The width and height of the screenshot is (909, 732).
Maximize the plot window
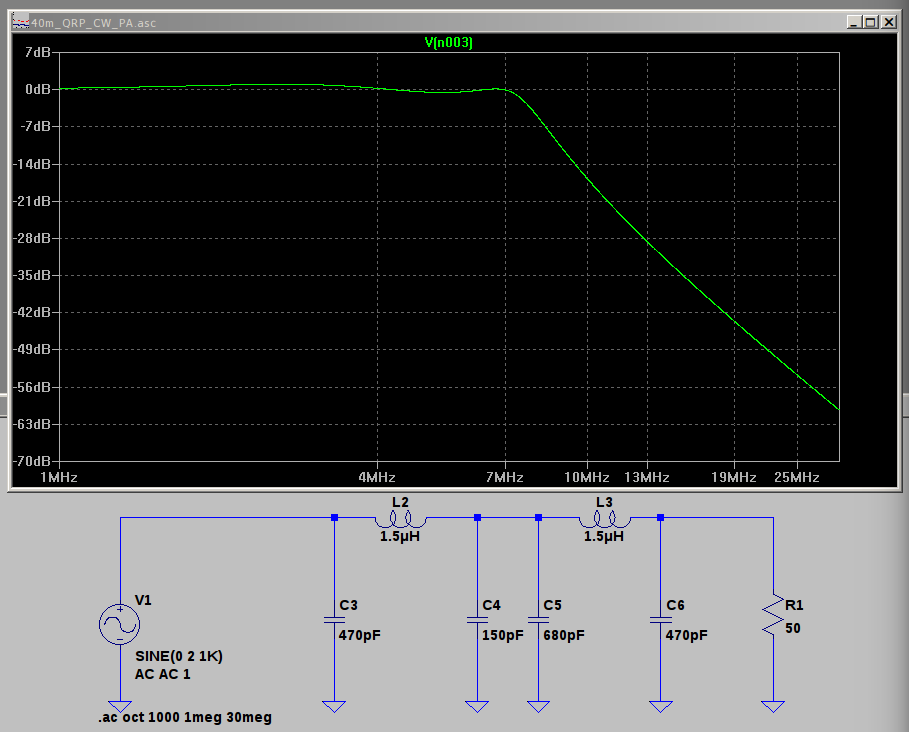[x=869, y=22]
